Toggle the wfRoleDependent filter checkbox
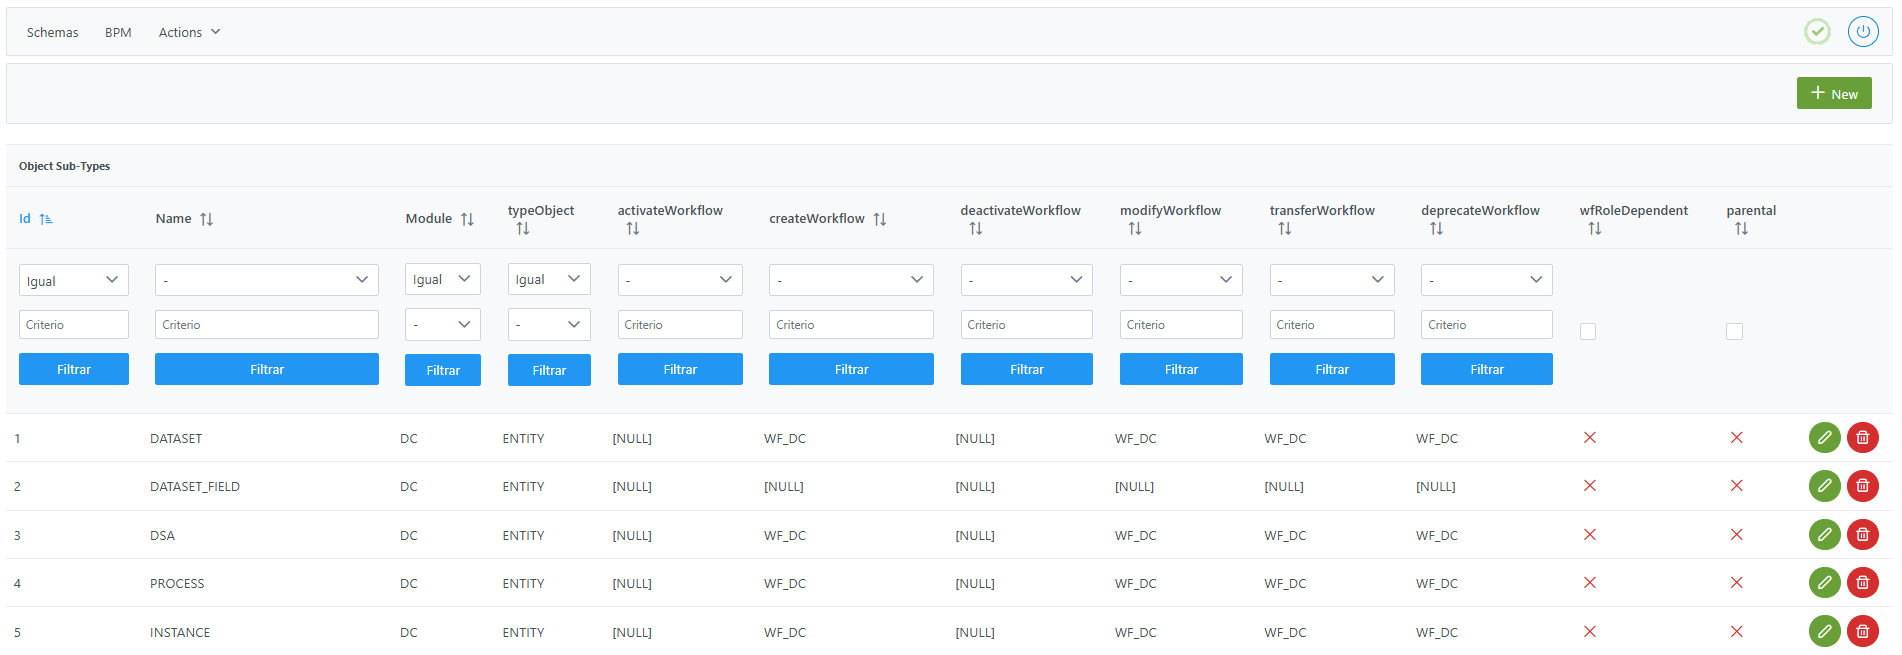This screenshot has height=655, width=1902. (x=1588, y=331)
